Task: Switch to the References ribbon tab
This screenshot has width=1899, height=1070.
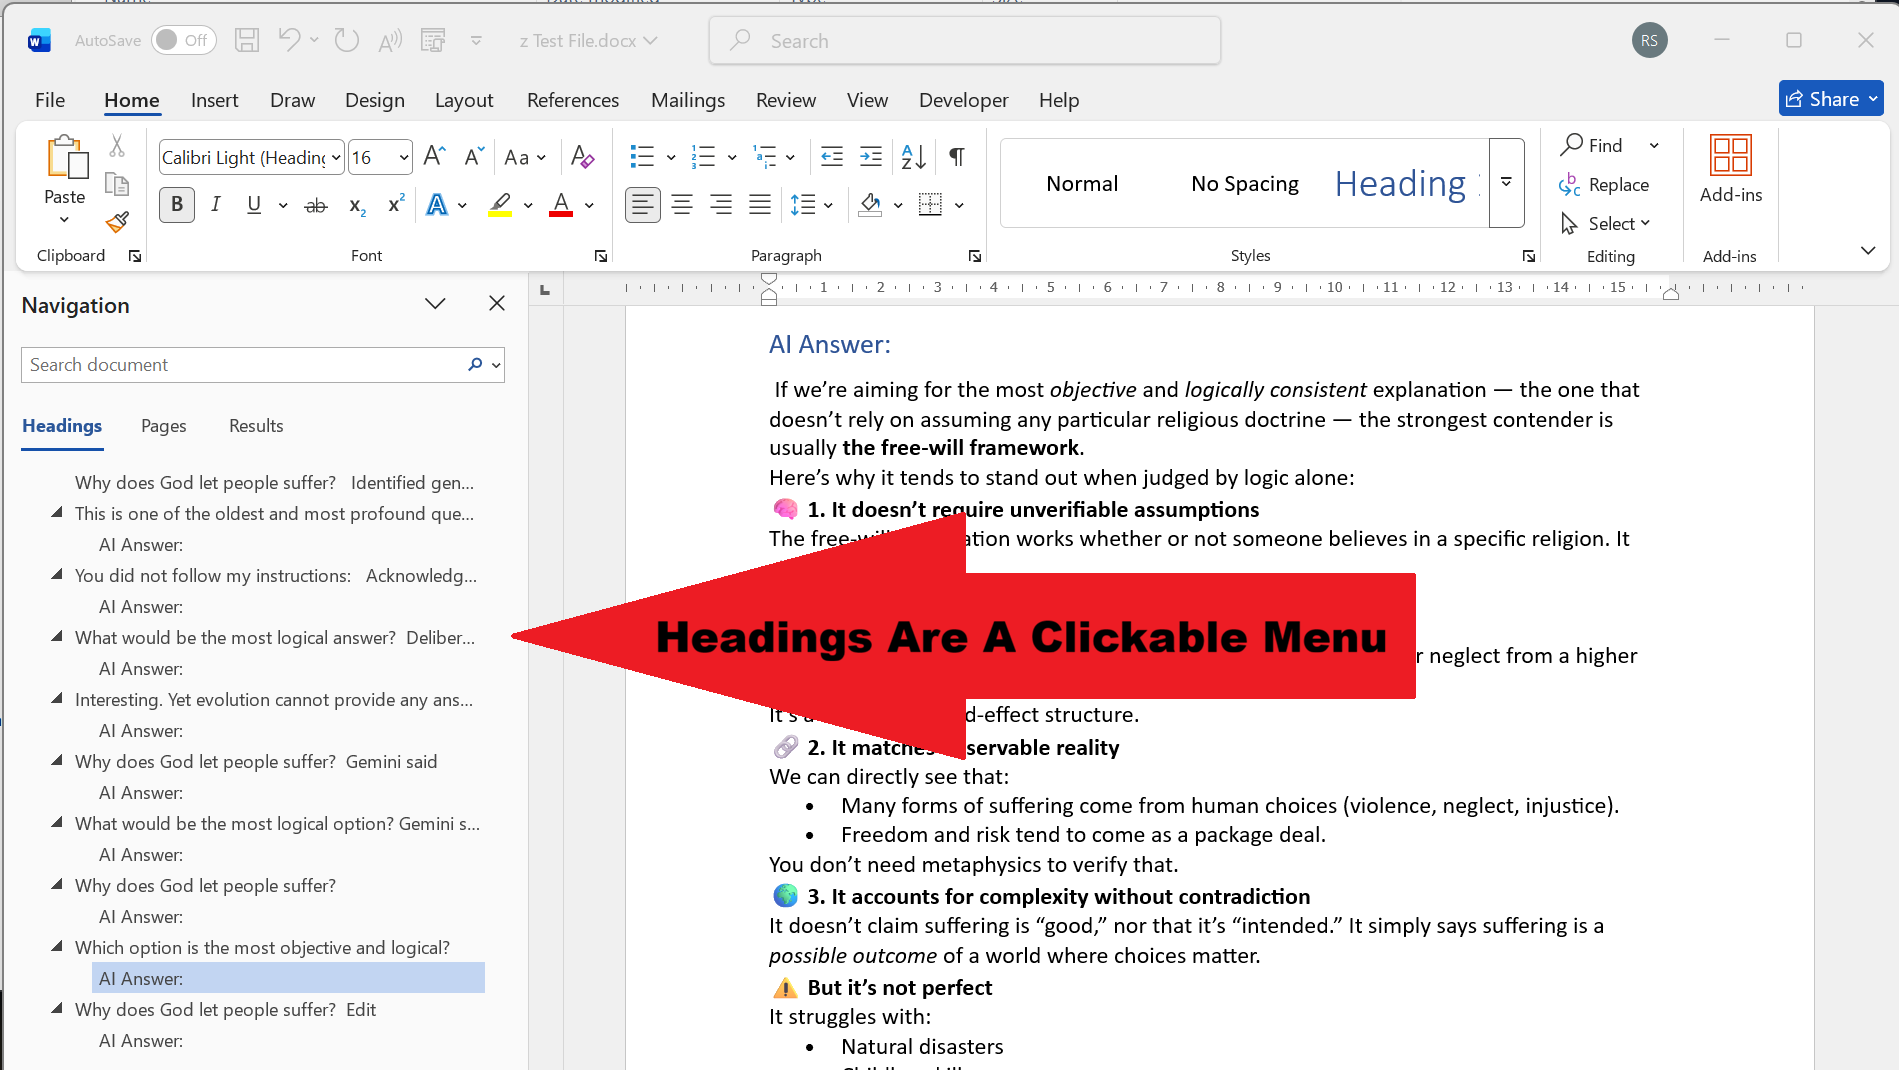Action: click(572, 100)
